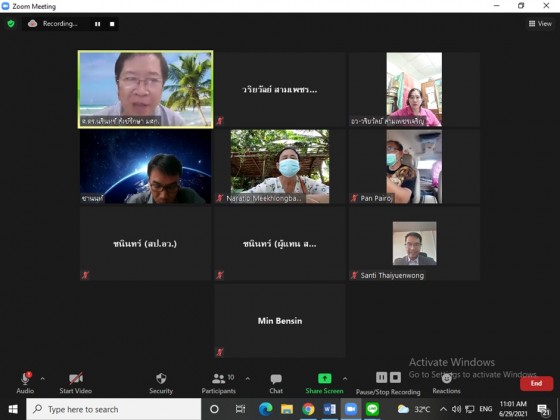The image size is (560, 420).
Task: Open the notification center icon
Action: (544, 410)
